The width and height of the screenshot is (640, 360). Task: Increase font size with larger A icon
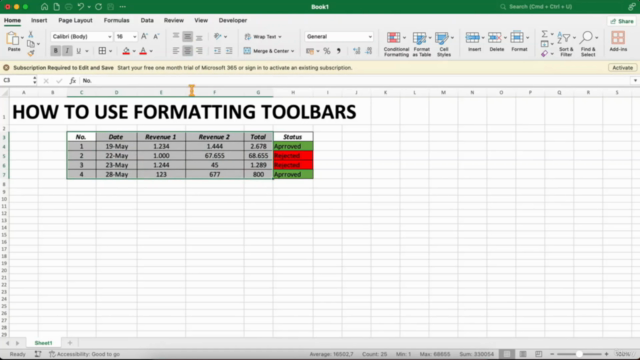[x=144, y=36]
